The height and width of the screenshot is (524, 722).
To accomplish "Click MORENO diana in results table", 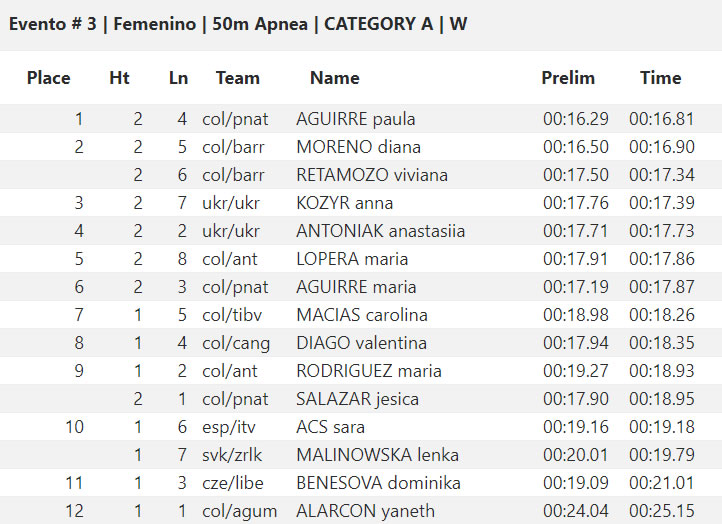I will 358,147.
